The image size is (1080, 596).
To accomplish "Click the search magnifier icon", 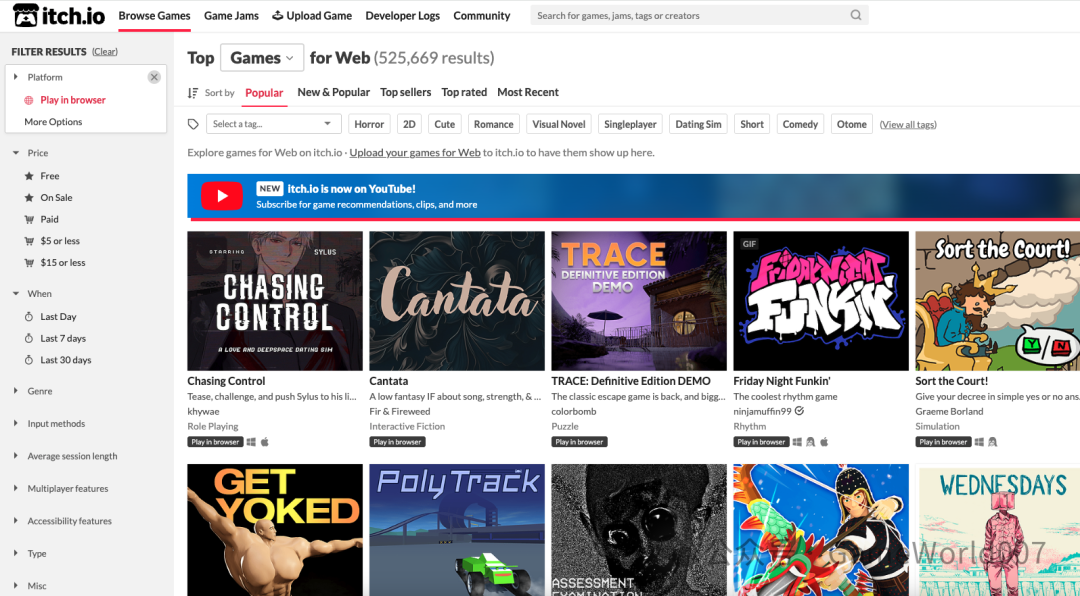I will [855, 15].
